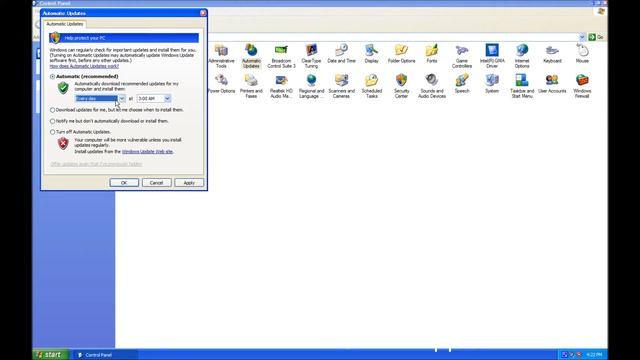Close the Automatic Updates dialog
The height and width of the screenshot is (360, 640).
[203, 13]
